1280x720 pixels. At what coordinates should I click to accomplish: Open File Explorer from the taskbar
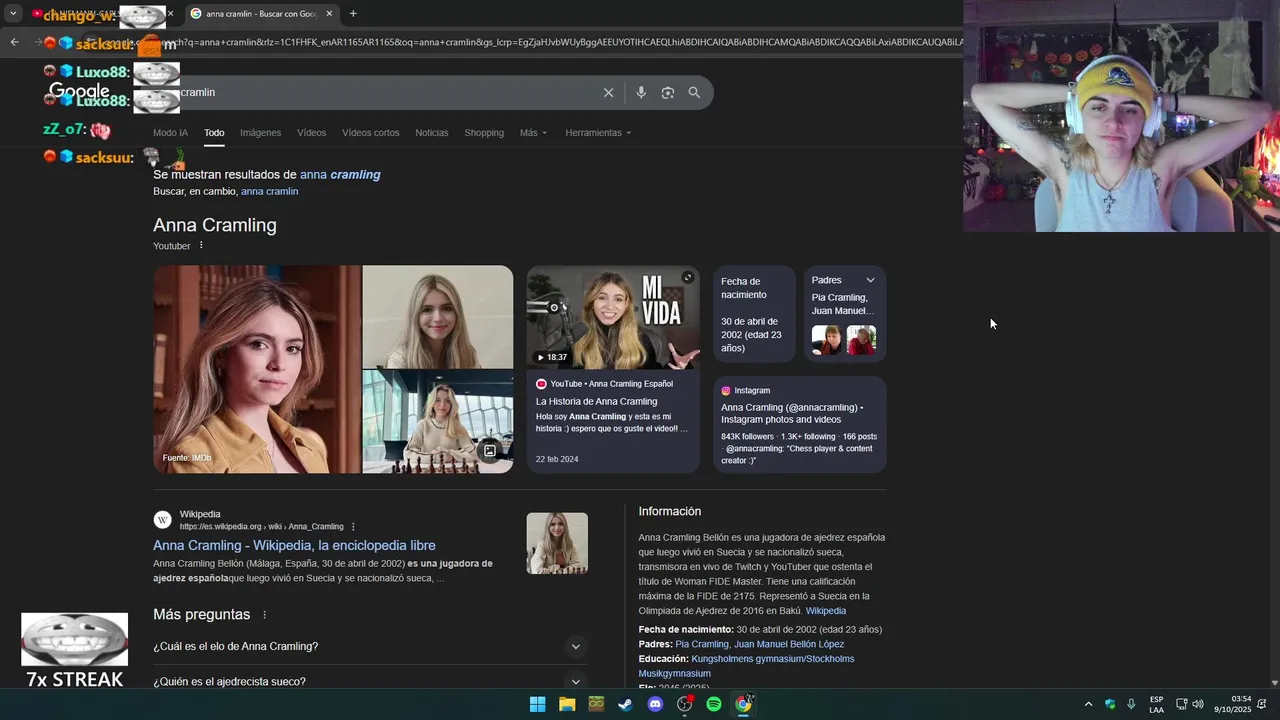(x=567, y=704)
